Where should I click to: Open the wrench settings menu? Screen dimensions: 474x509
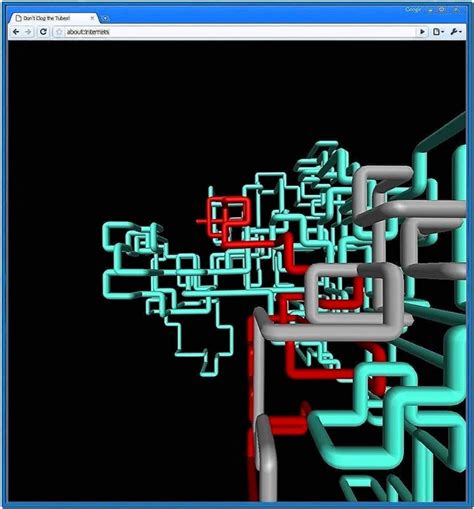455,32
